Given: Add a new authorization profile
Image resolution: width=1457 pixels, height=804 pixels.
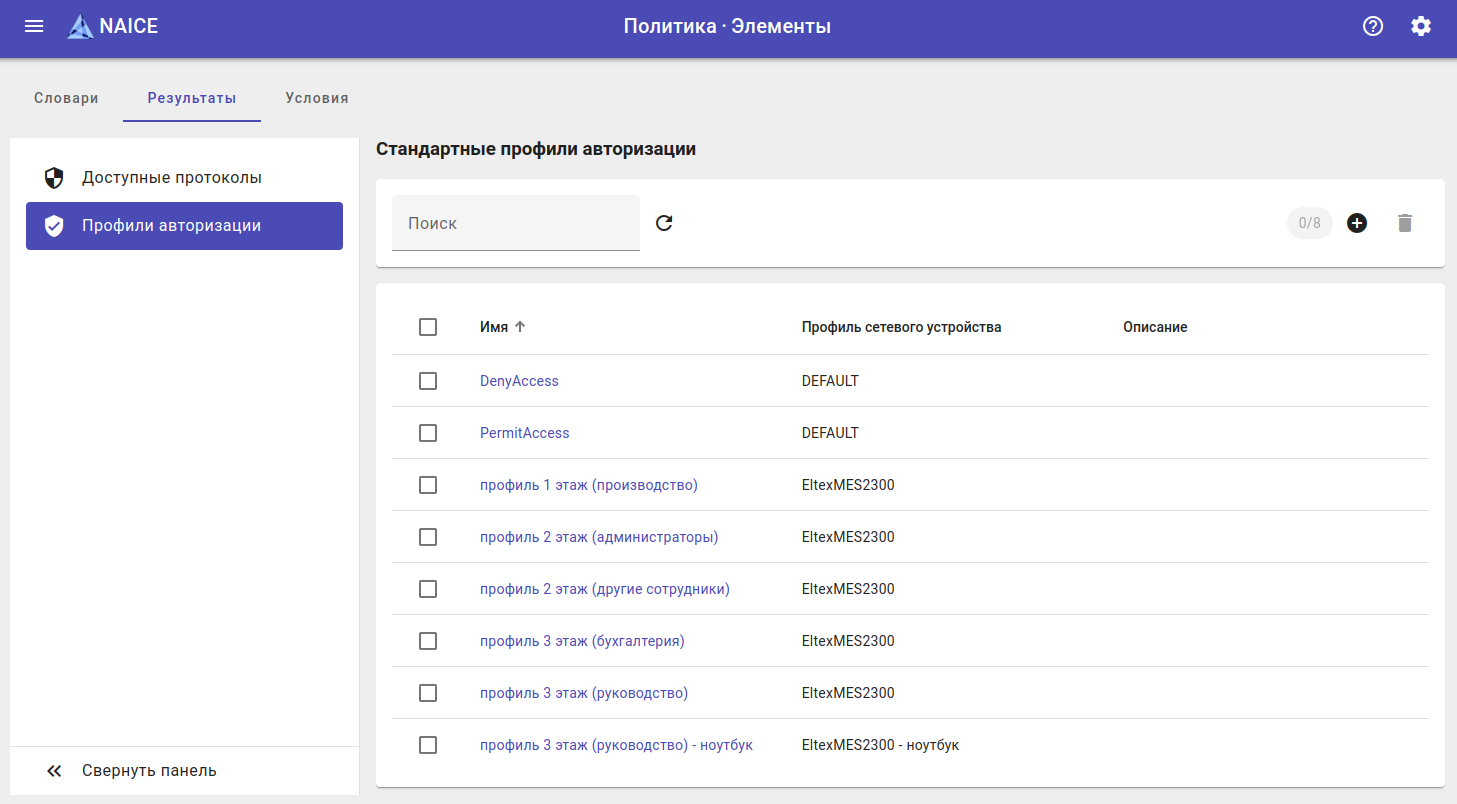Looking at the screenshot, I should point(1357,223).
